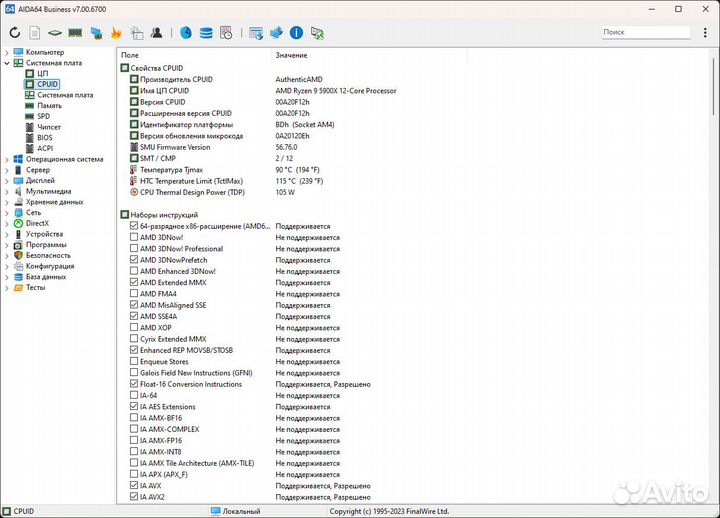Click the Тесты orange icon in tree
Screen dimensions: 720x518
tap(18, 287)
